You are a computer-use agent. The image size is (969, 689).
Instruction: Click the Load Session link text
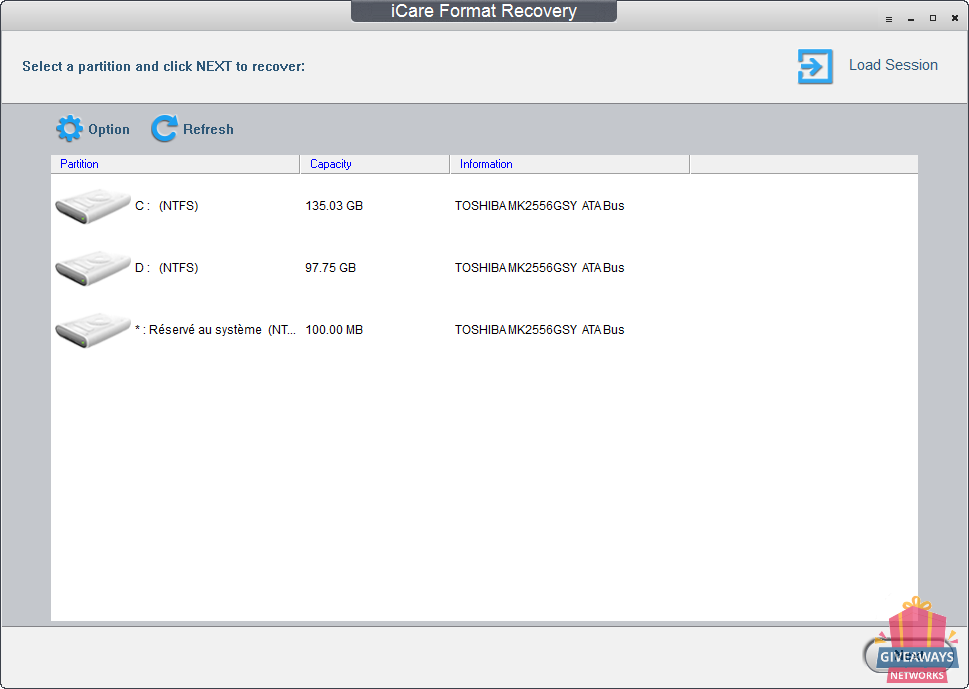(x=893, y=65)
